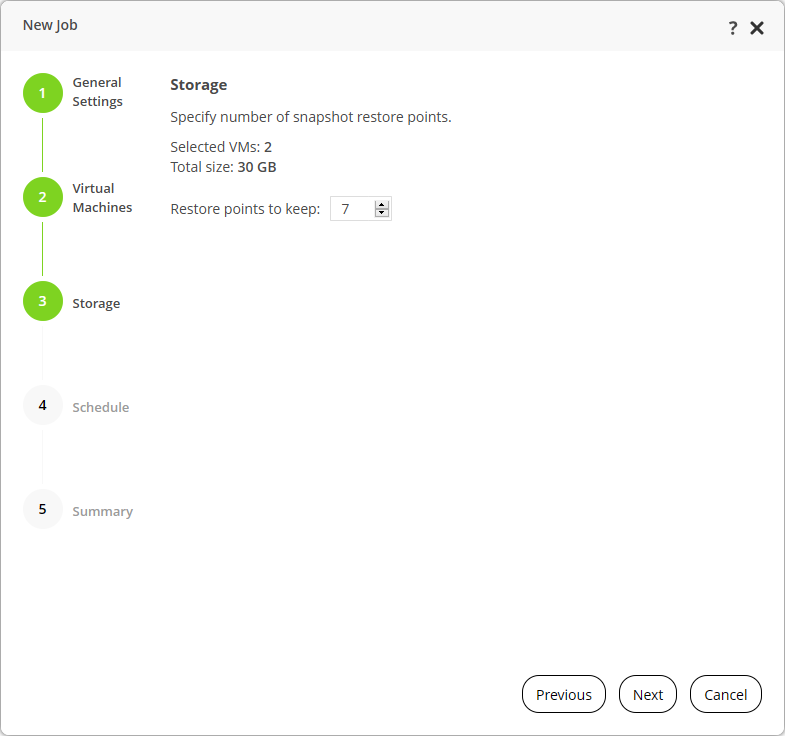Decrease restore points with down arrow
Viewport: 785px width, 736px height.
coord(381,213)
